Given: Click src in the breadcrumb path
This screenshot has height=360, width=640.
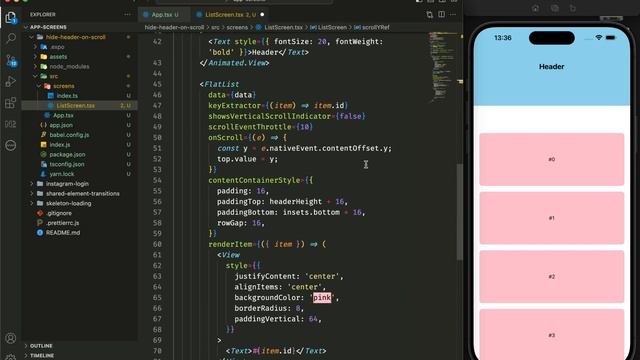Looking at the screenshot, I should [x=215, y=27].
